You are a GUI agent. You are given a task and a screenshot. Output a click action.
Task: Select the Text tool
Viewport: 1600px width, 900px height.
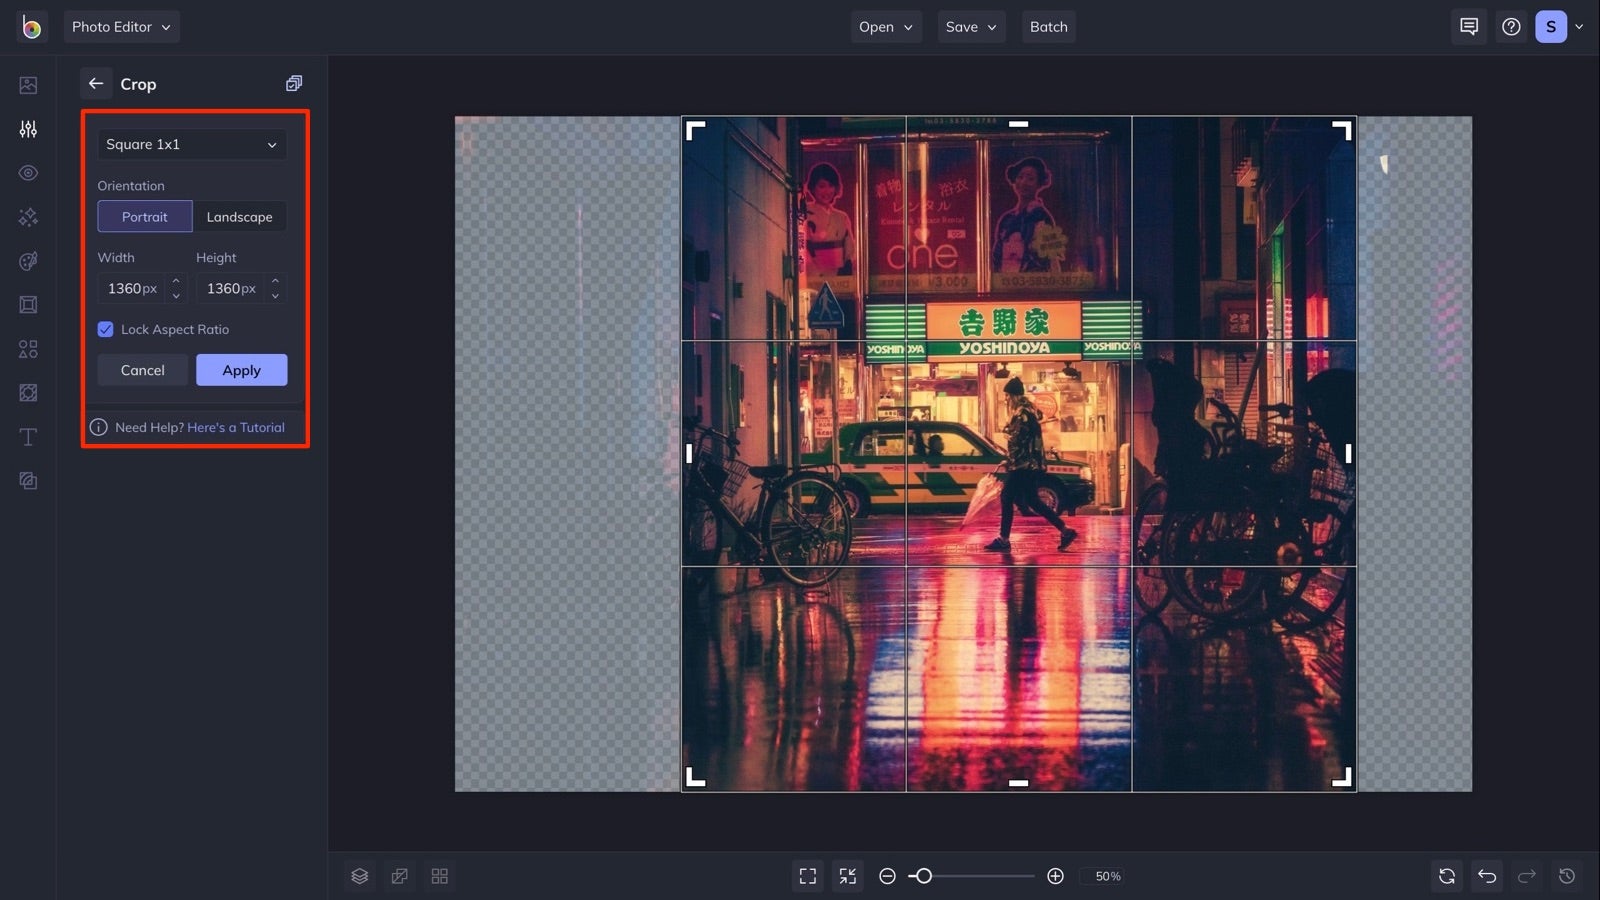[x=27, y=437]
